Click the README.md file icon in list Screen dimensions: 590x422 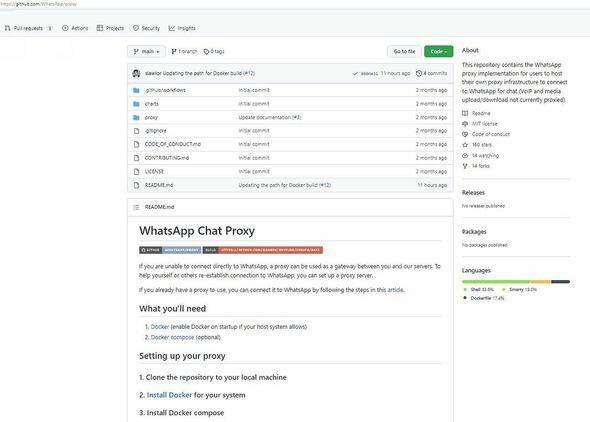[137, 185]
